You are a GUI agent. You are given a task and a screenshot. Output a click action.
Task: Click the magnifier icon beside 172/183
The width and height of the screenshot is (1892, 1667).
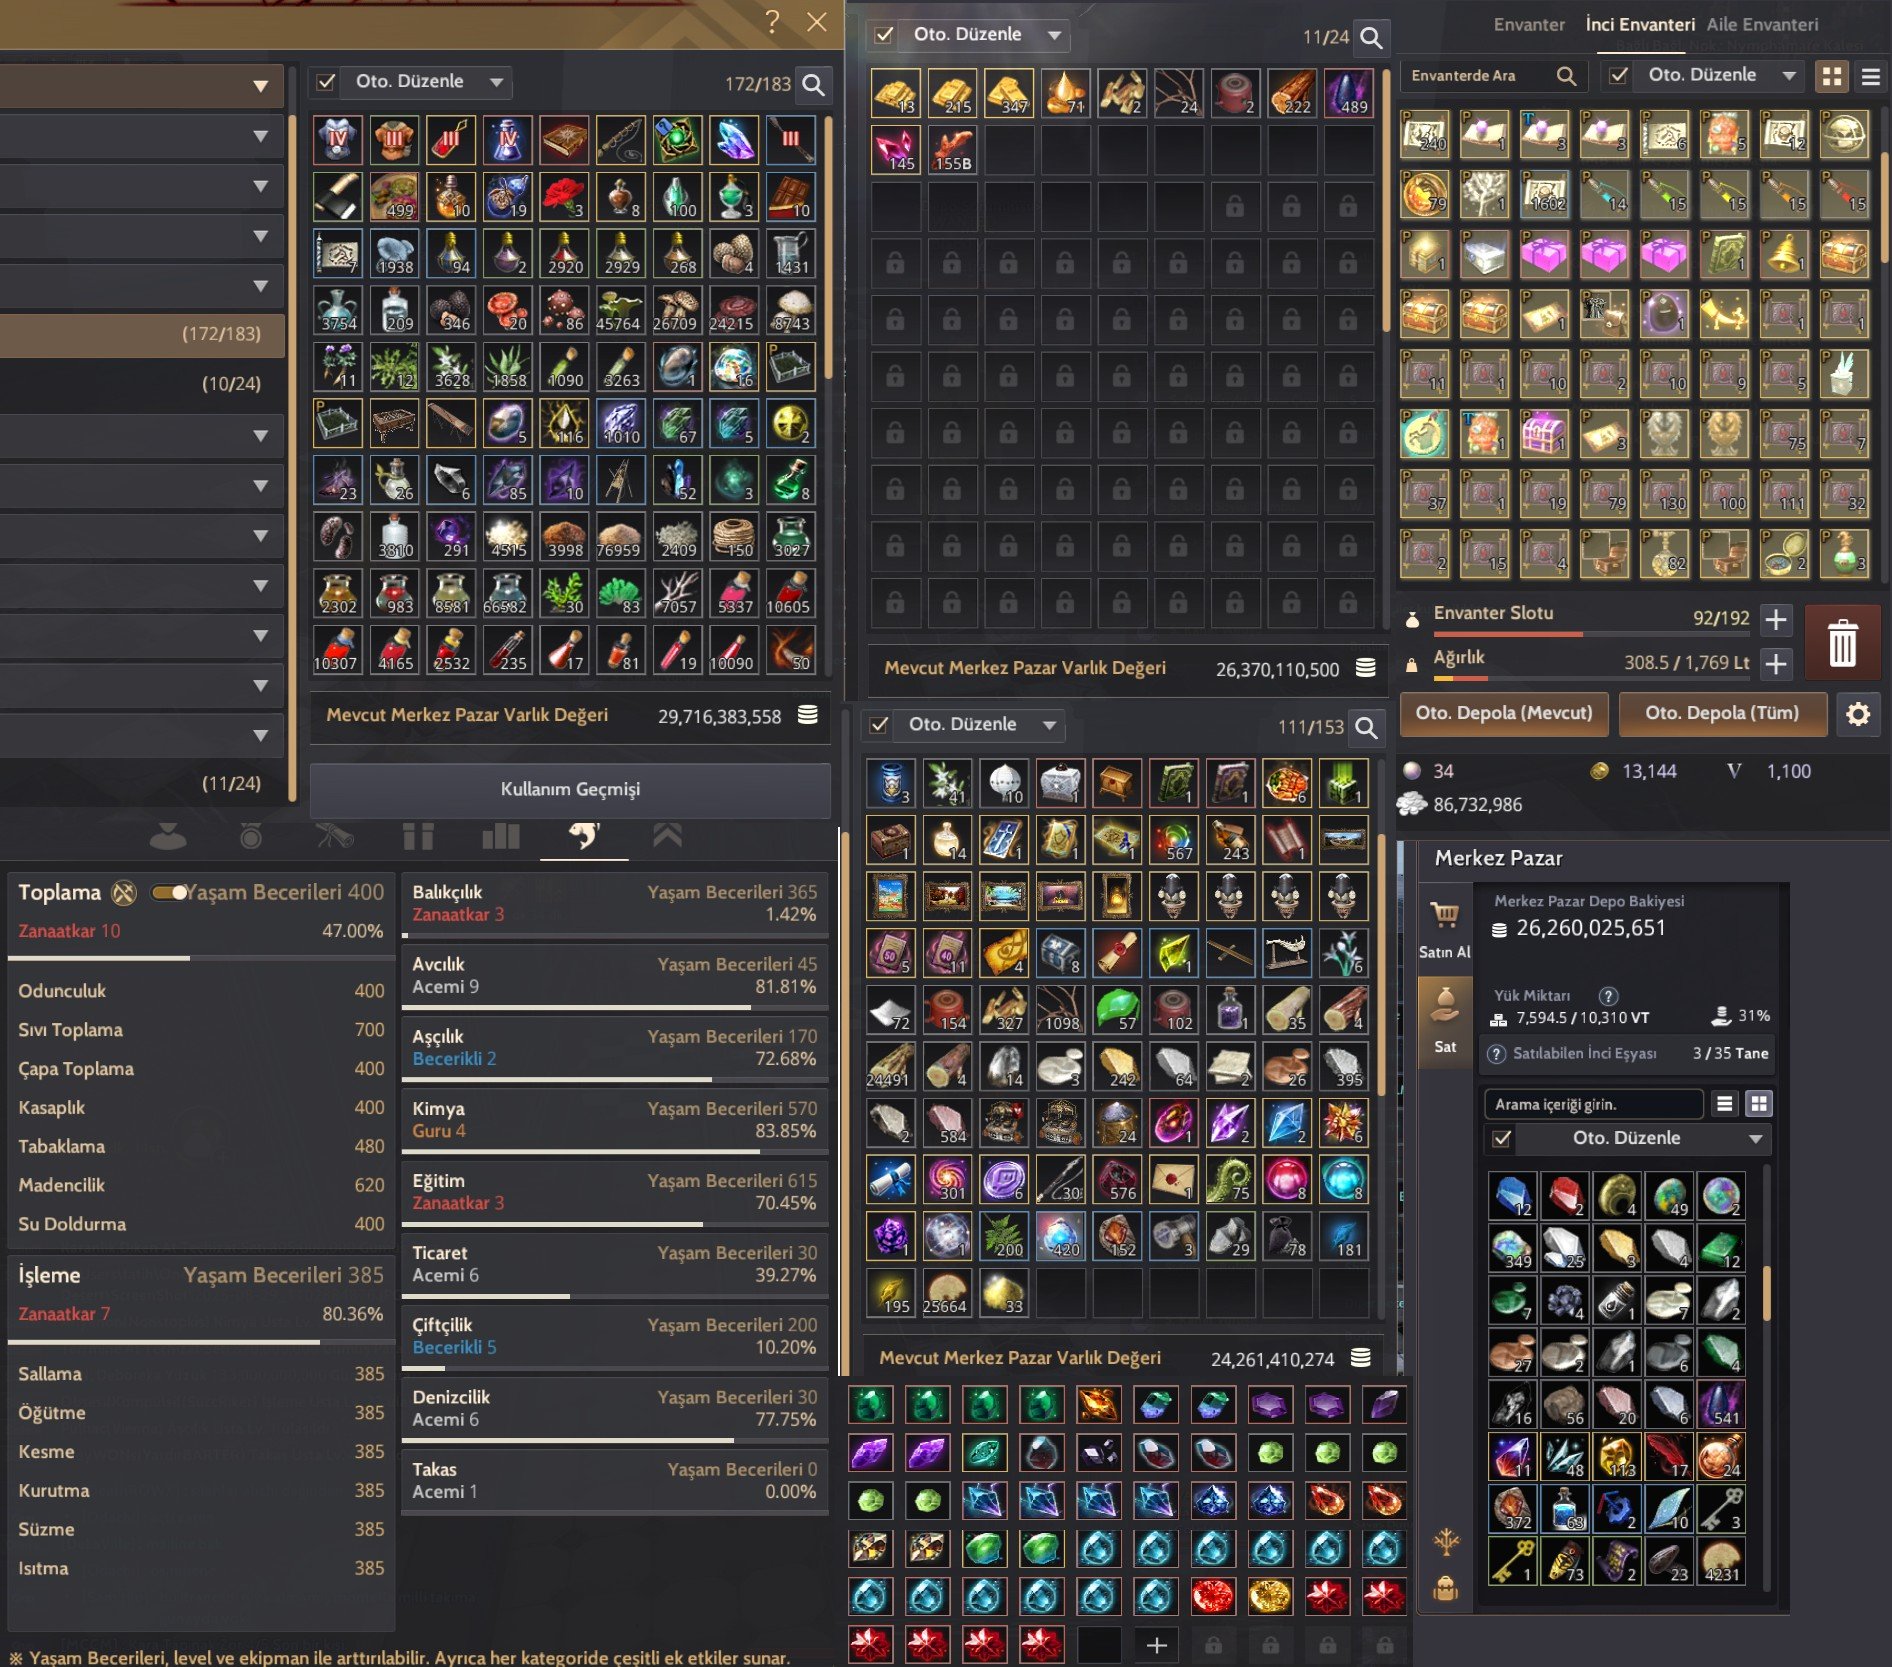click(x=814, y=85)
